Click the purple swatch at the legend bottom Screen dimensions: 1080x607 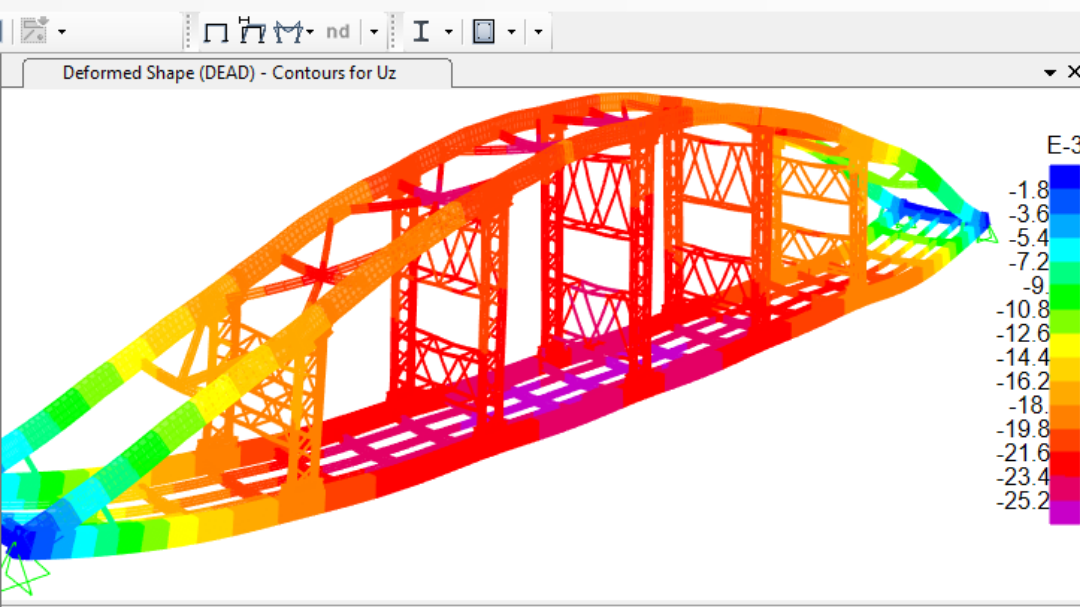[x=1064, y=513]
